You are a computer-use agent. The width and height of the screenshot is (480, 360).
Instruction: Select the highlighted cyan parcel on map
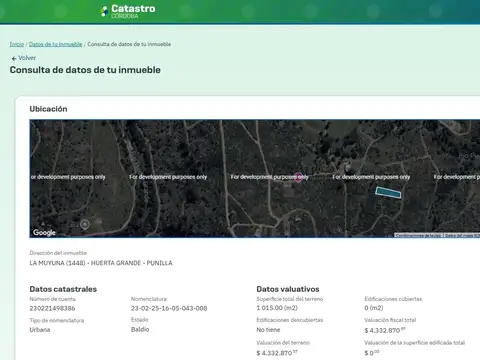click(388, 193)
